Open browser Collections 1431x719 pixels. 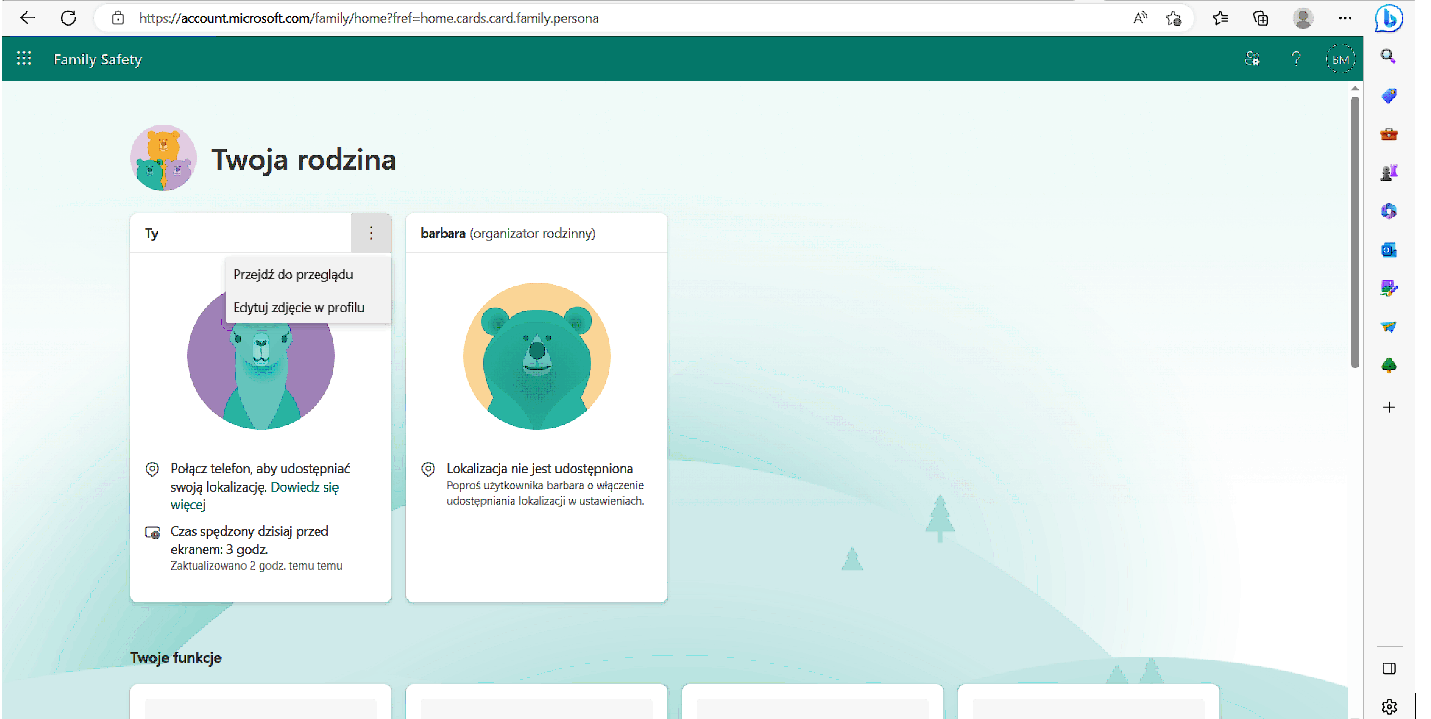pos(1261,18)
